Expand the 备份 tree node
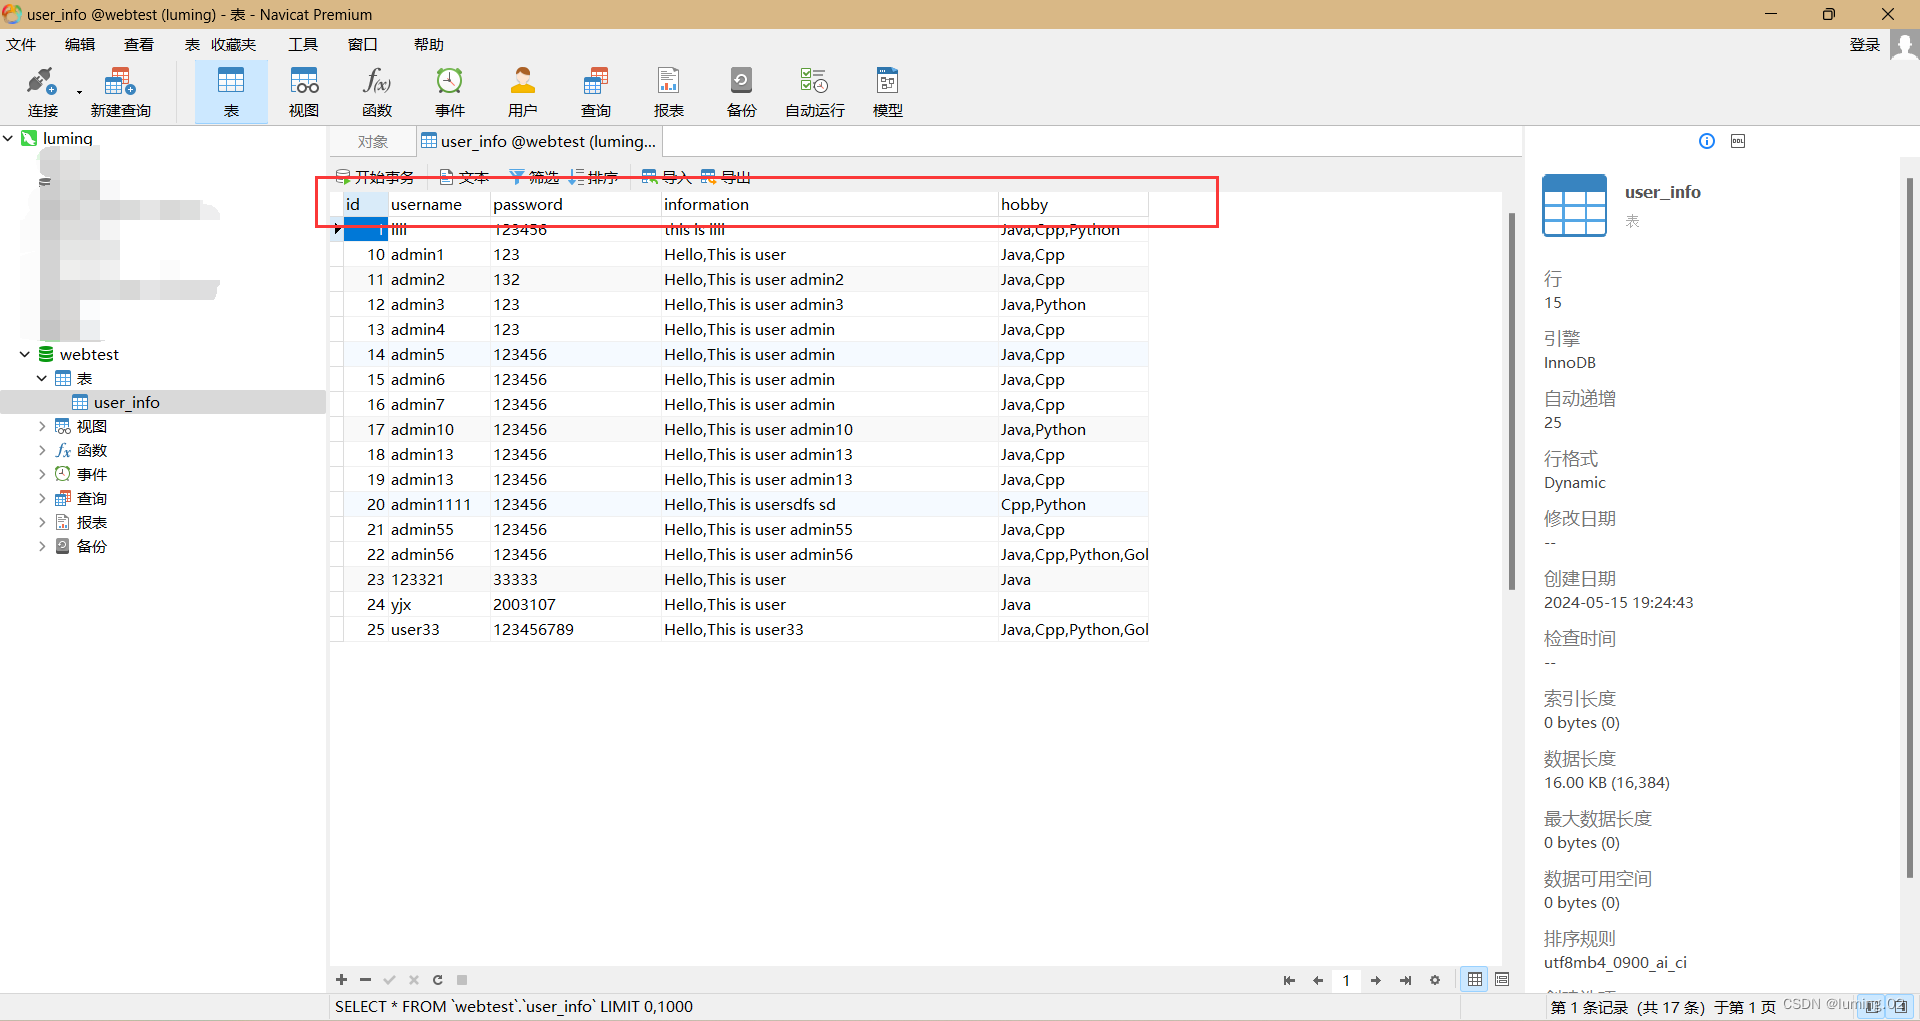Image resolution: width=1920 pixels, height=1021 pixels. (x=42, y=546)
